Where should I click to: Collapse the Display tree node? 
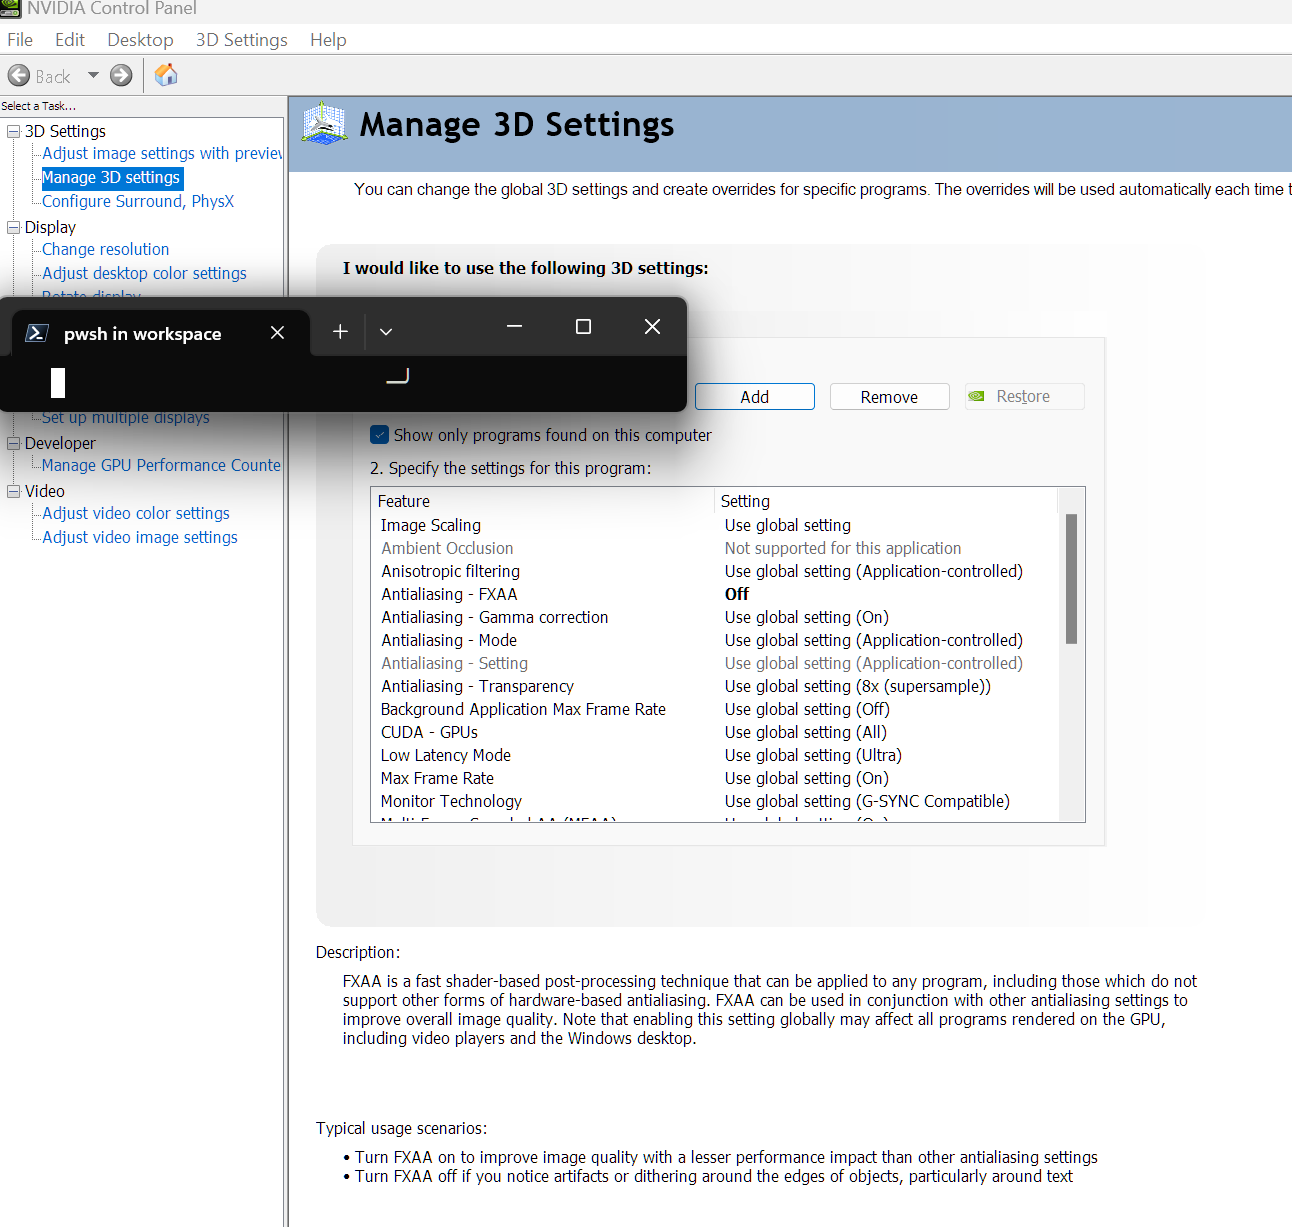coord(14,228)
